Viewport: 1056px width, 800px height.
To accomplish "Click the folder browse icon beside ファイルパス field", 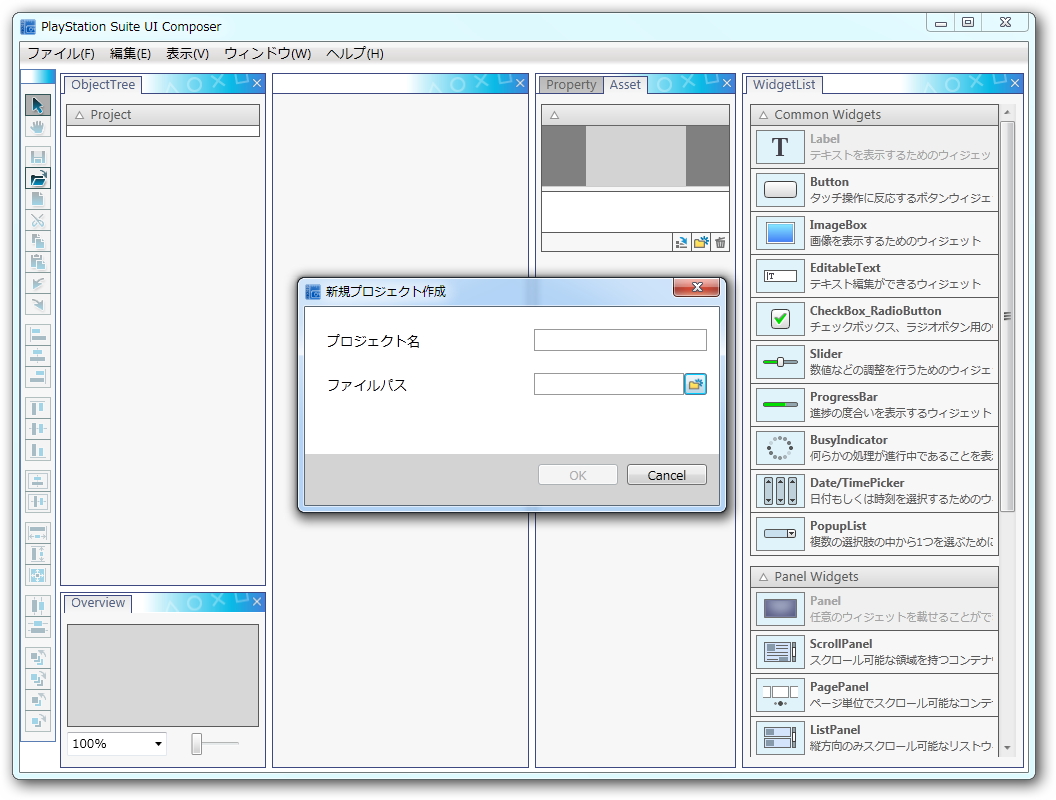I will tap(696, 384).
